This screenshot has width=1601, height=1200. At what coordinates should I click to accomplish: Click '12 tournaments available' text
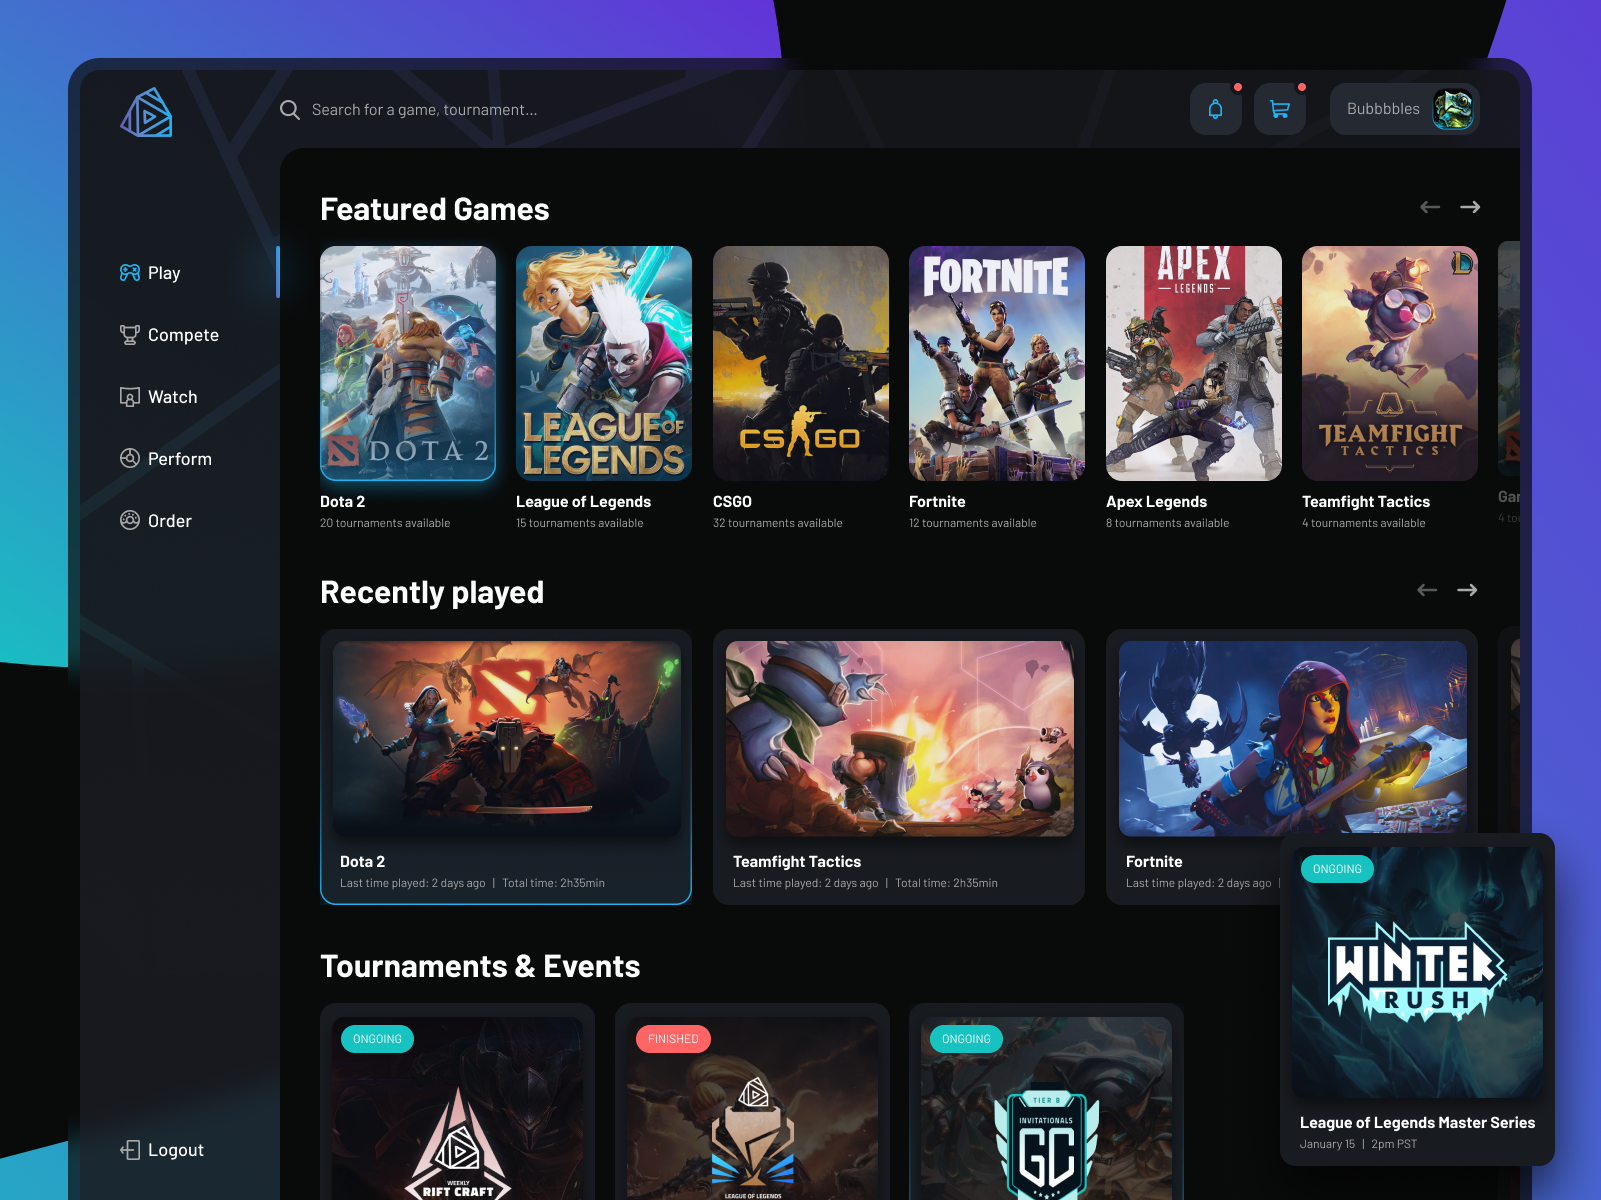click(x=973, y=523)
